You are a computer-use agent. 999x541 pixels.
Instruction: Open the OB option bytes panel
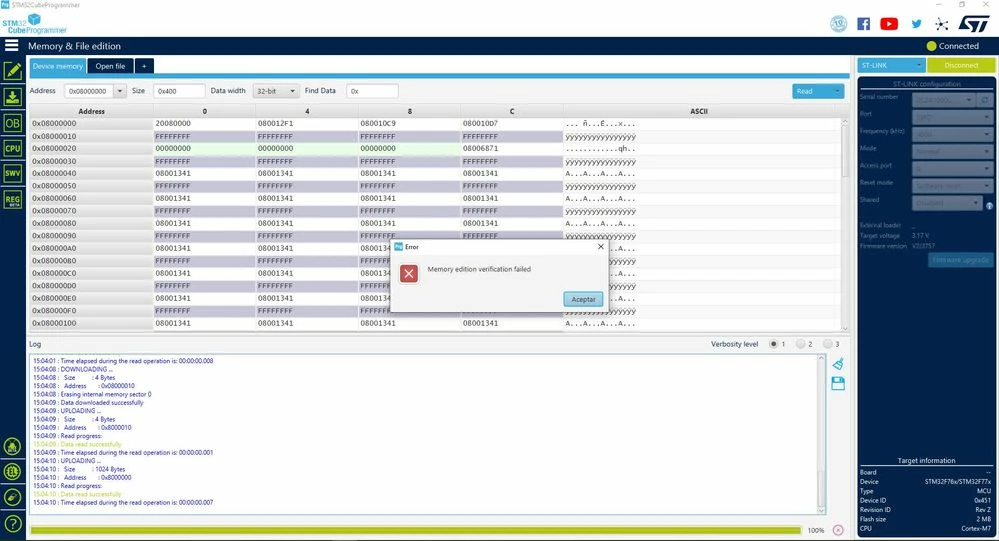(x=13, y=123)
